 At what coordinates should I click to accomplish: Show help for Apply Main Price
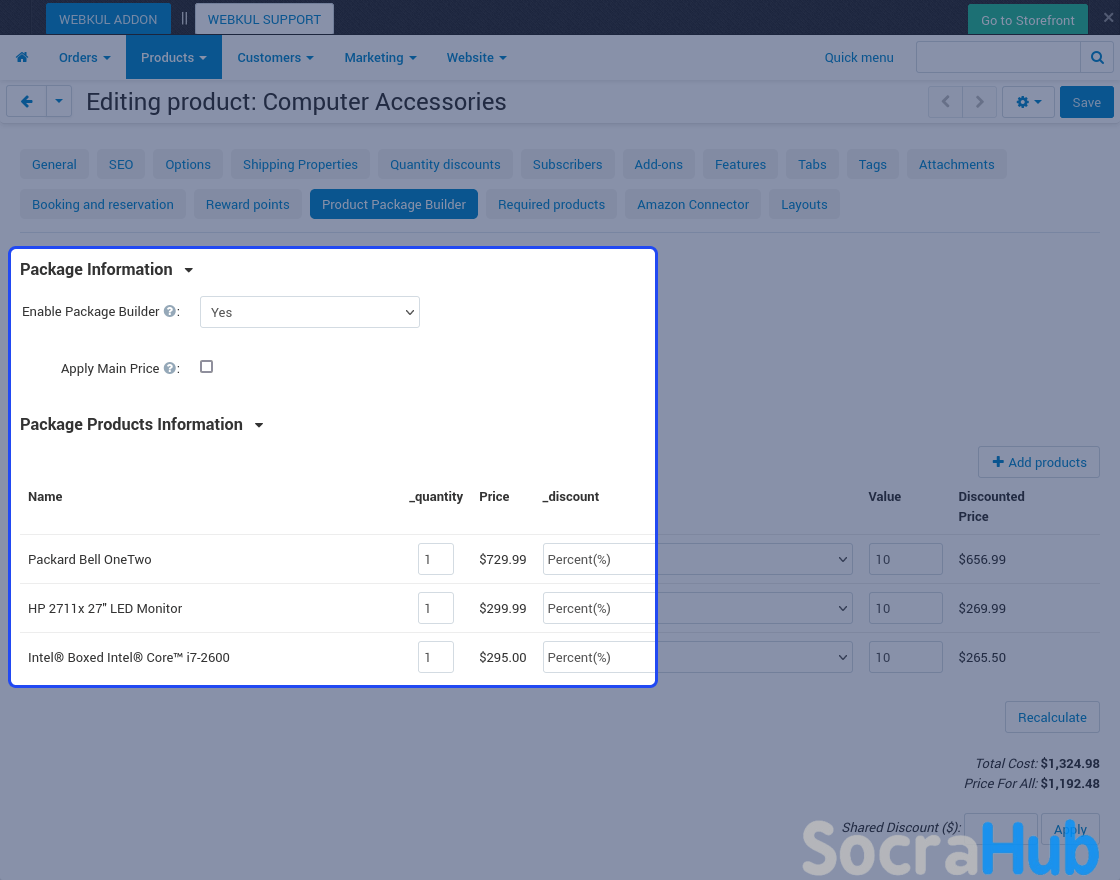coord(170,369)
